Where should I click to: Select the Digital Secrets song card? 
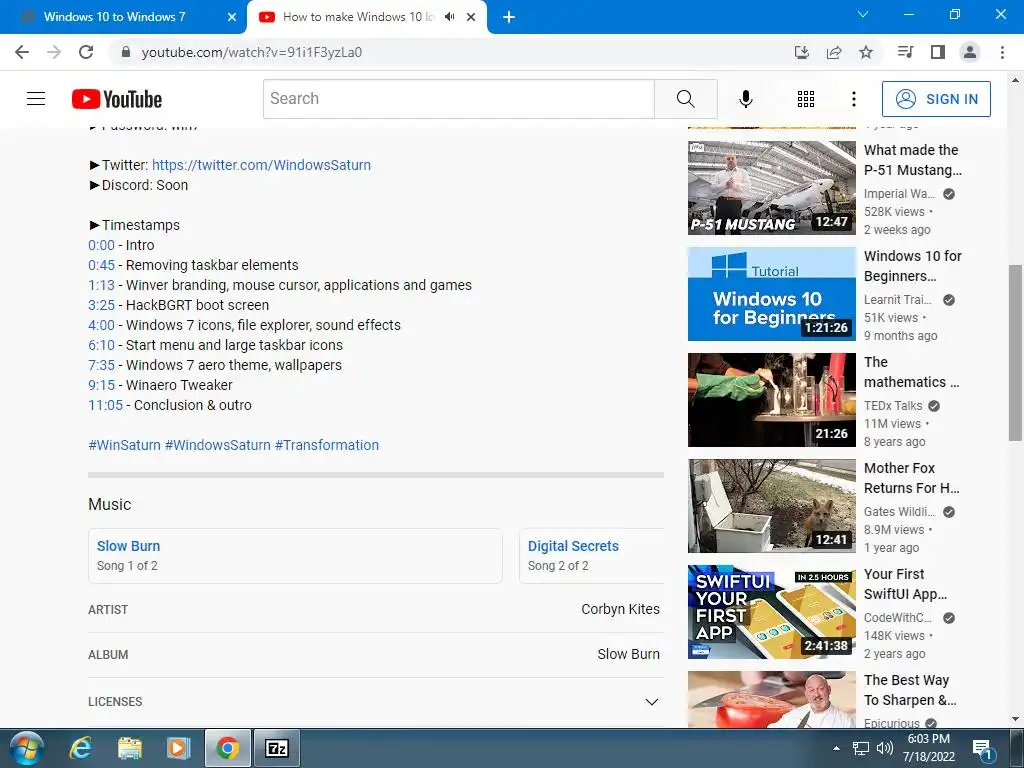[x=592, y=556]
